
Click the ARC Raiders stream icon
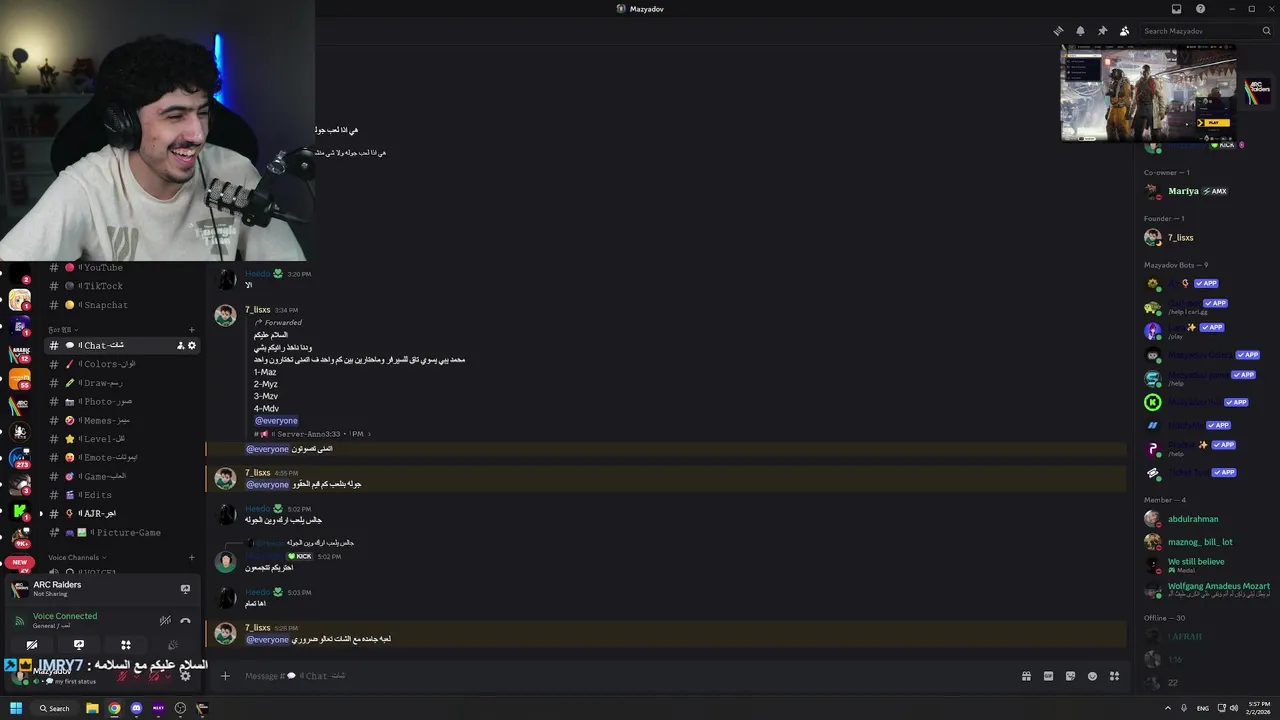coord(185,589)
